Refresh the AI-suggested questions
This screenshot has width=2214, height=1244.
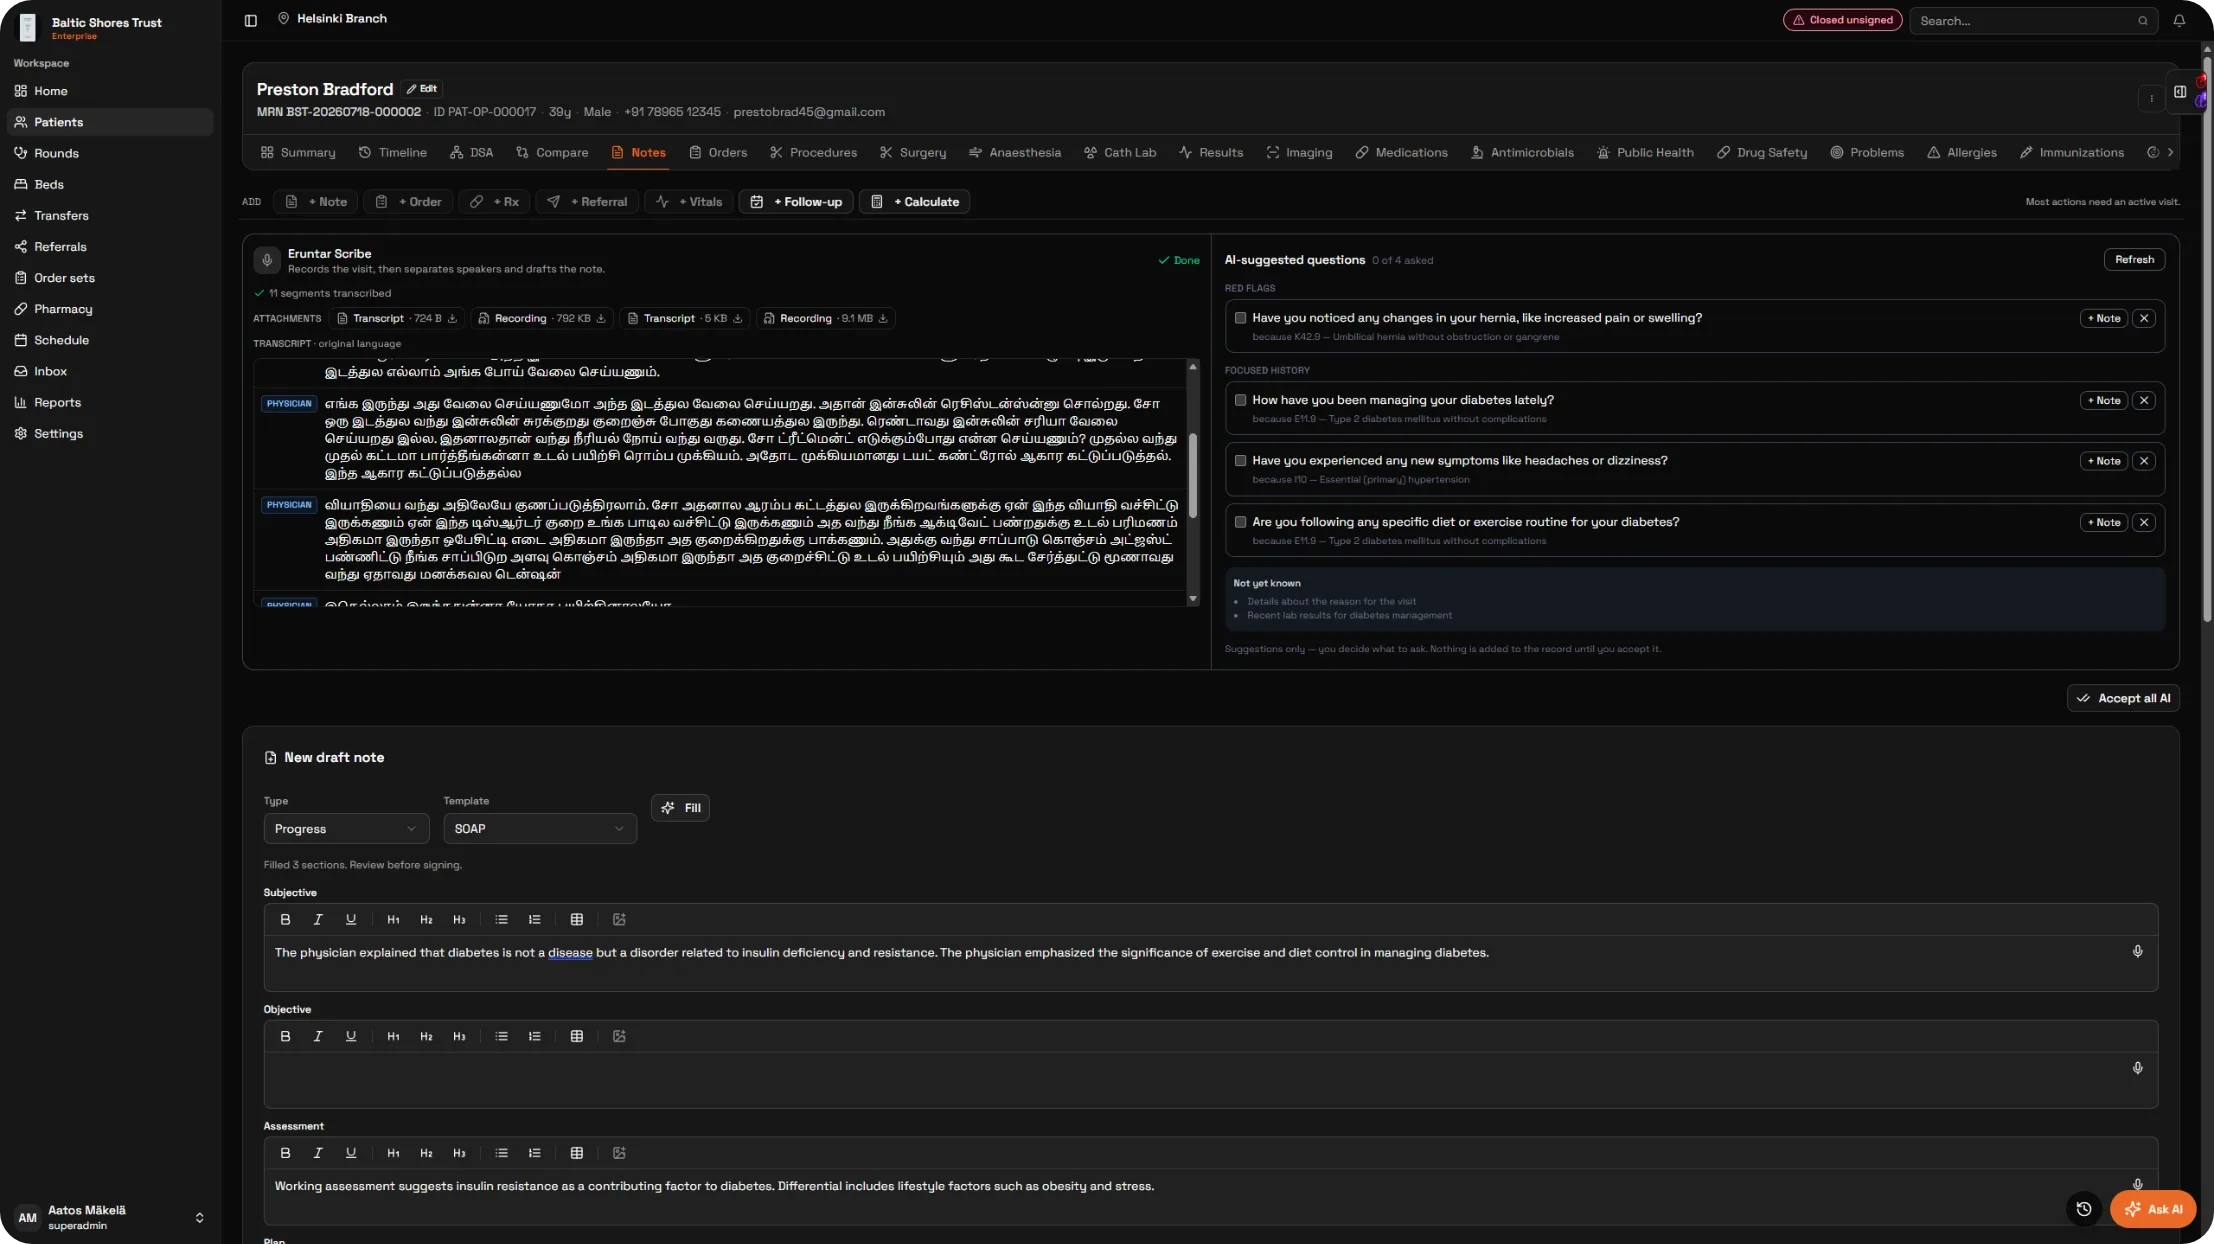2134,260
